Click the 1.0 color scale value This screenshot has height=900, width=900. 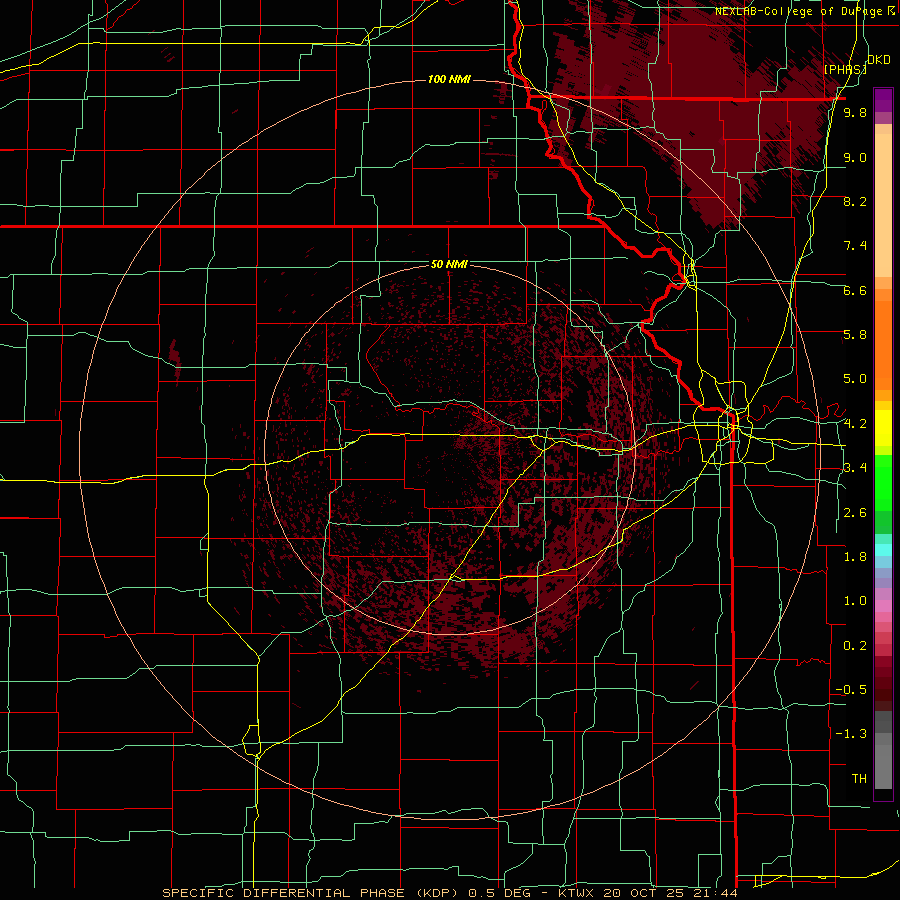pyautogui.click(x=855, y=601)
